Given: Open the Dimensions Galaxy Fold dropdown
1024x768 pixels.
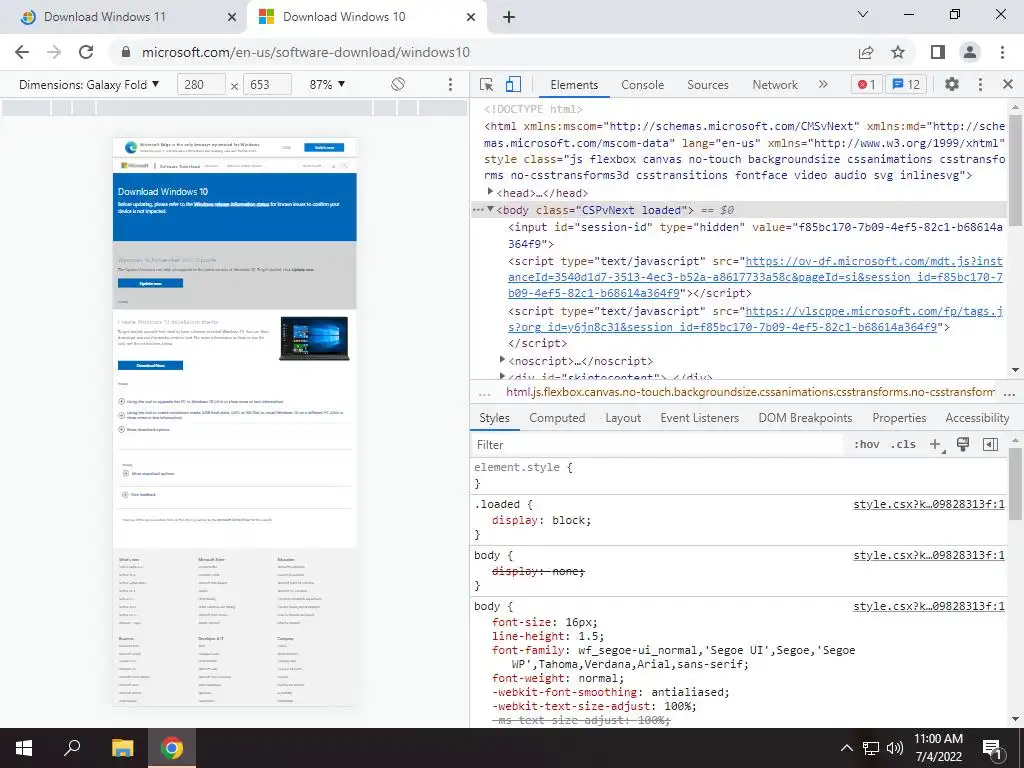Looking at the screenshot, I should (x=89, y=84).
